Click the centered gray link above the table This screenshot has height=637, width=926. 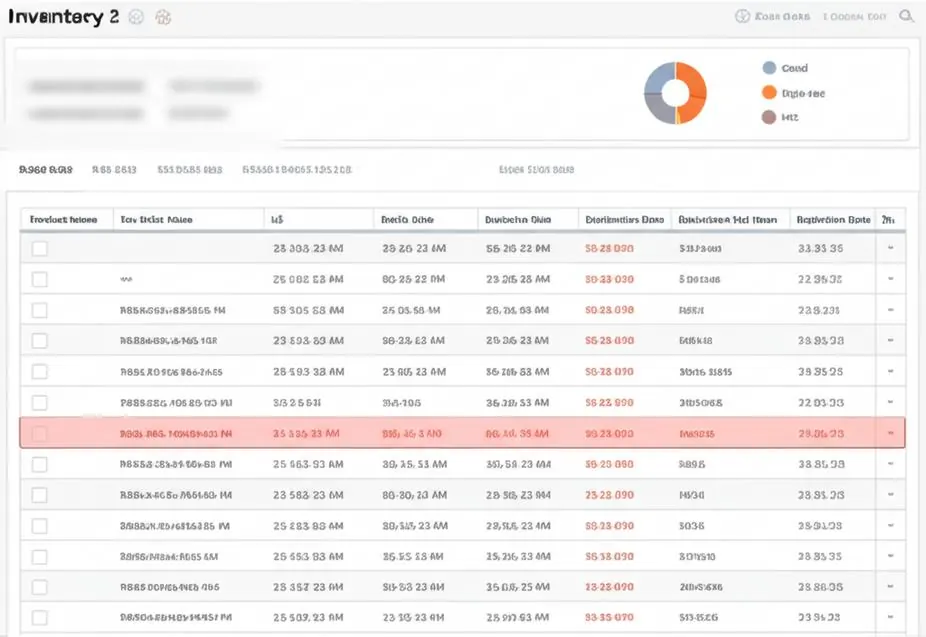pyautogui.click(x=536, y=169)
